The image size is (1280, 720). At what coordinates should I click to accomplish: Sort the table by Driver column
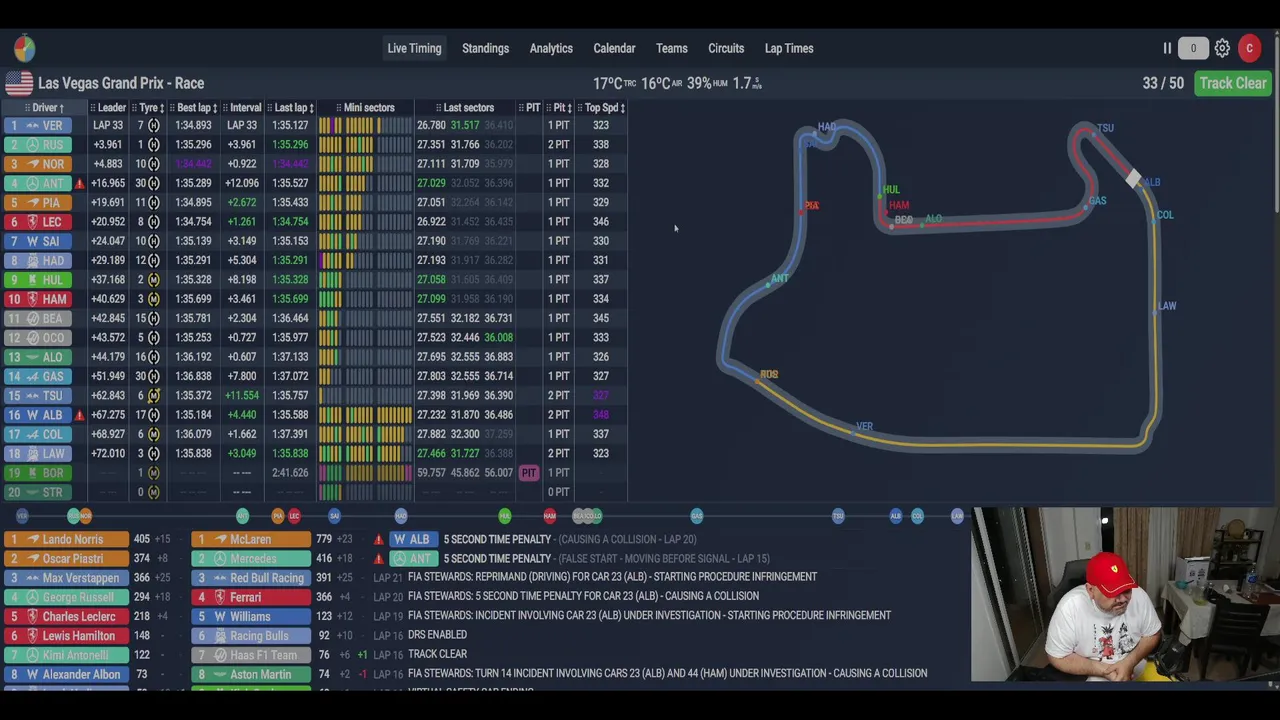47,108
